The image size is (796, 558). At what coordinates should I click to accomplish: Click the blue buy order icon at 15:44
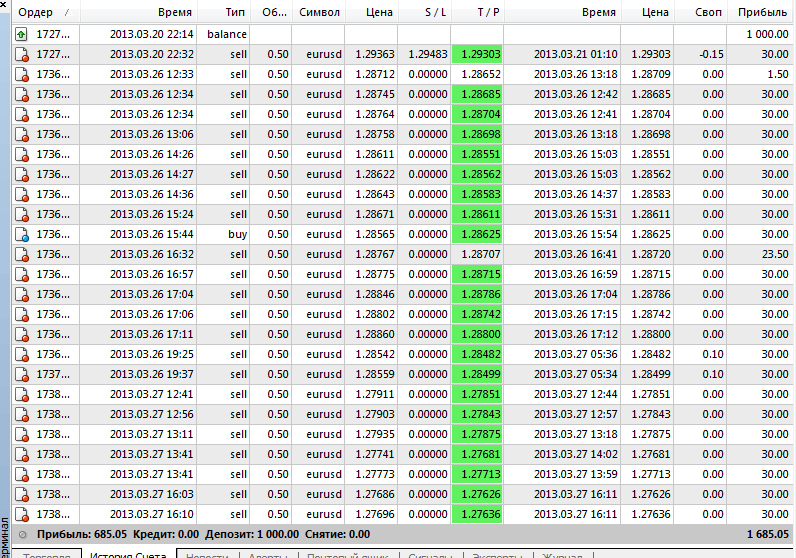pos(22,235)
